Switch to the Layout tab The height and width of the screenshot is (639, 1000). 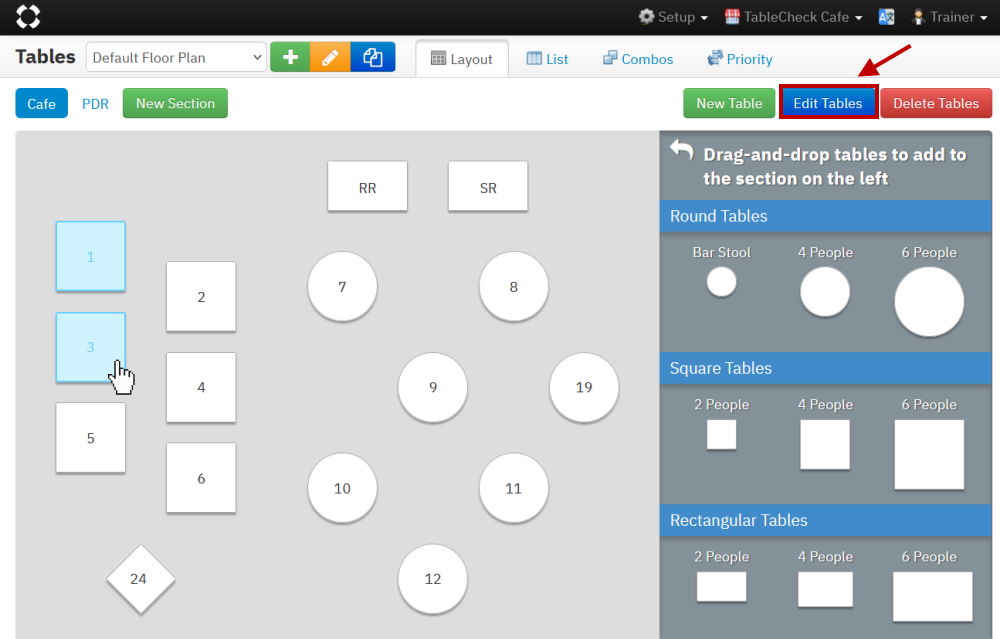(462, 59)
